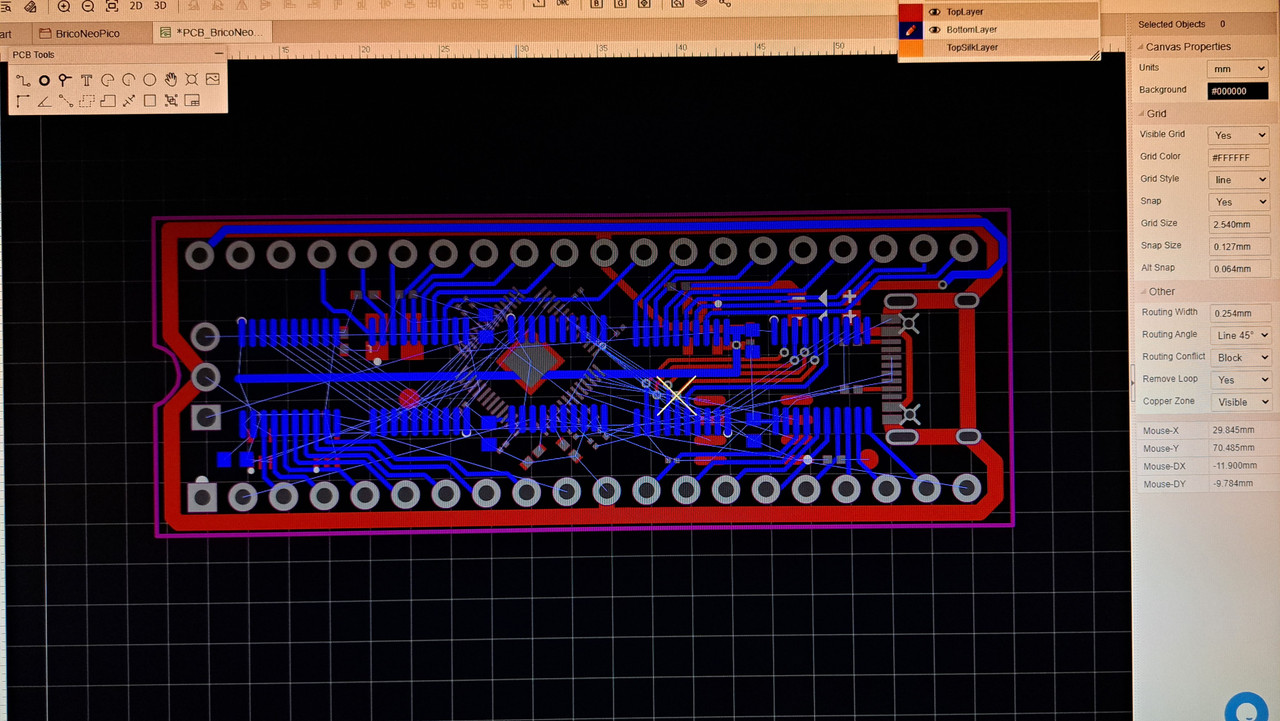Click the Mouse-X value 29.845mm
This screenshot has height=721, width=1280.
click(1233, 430)
